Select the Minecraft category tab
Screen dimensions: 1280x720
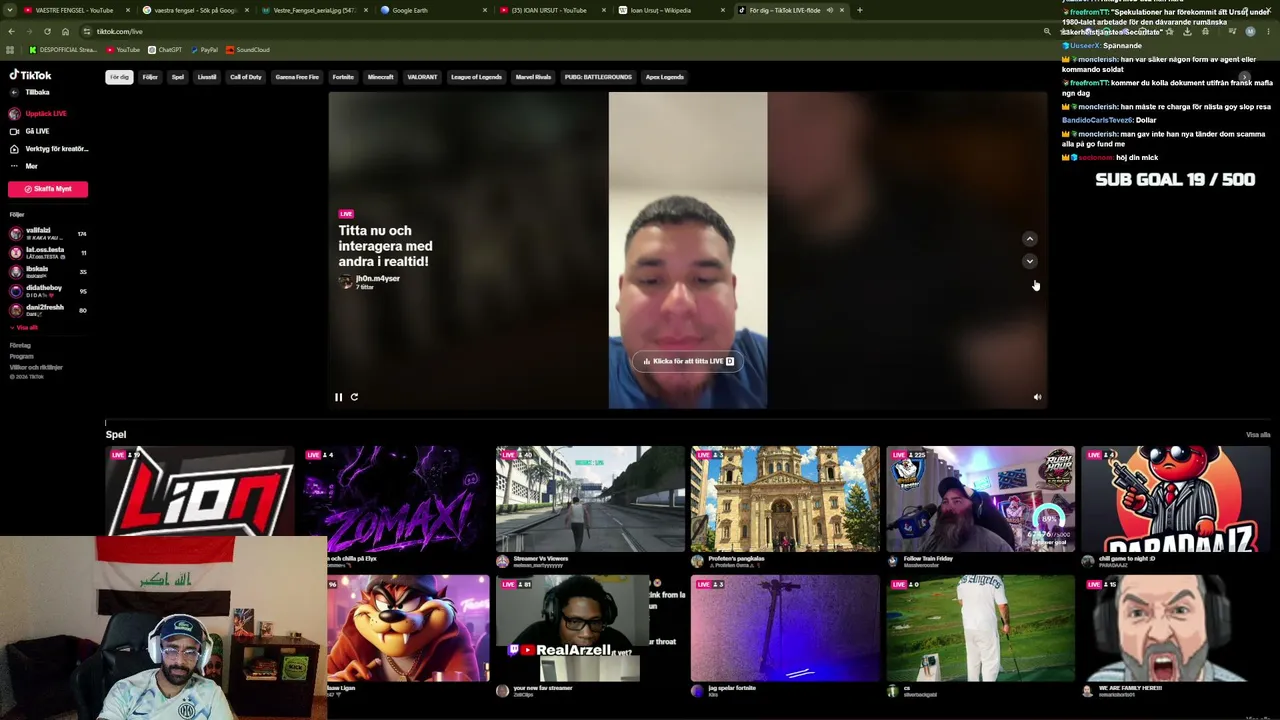tap(380, 77)
